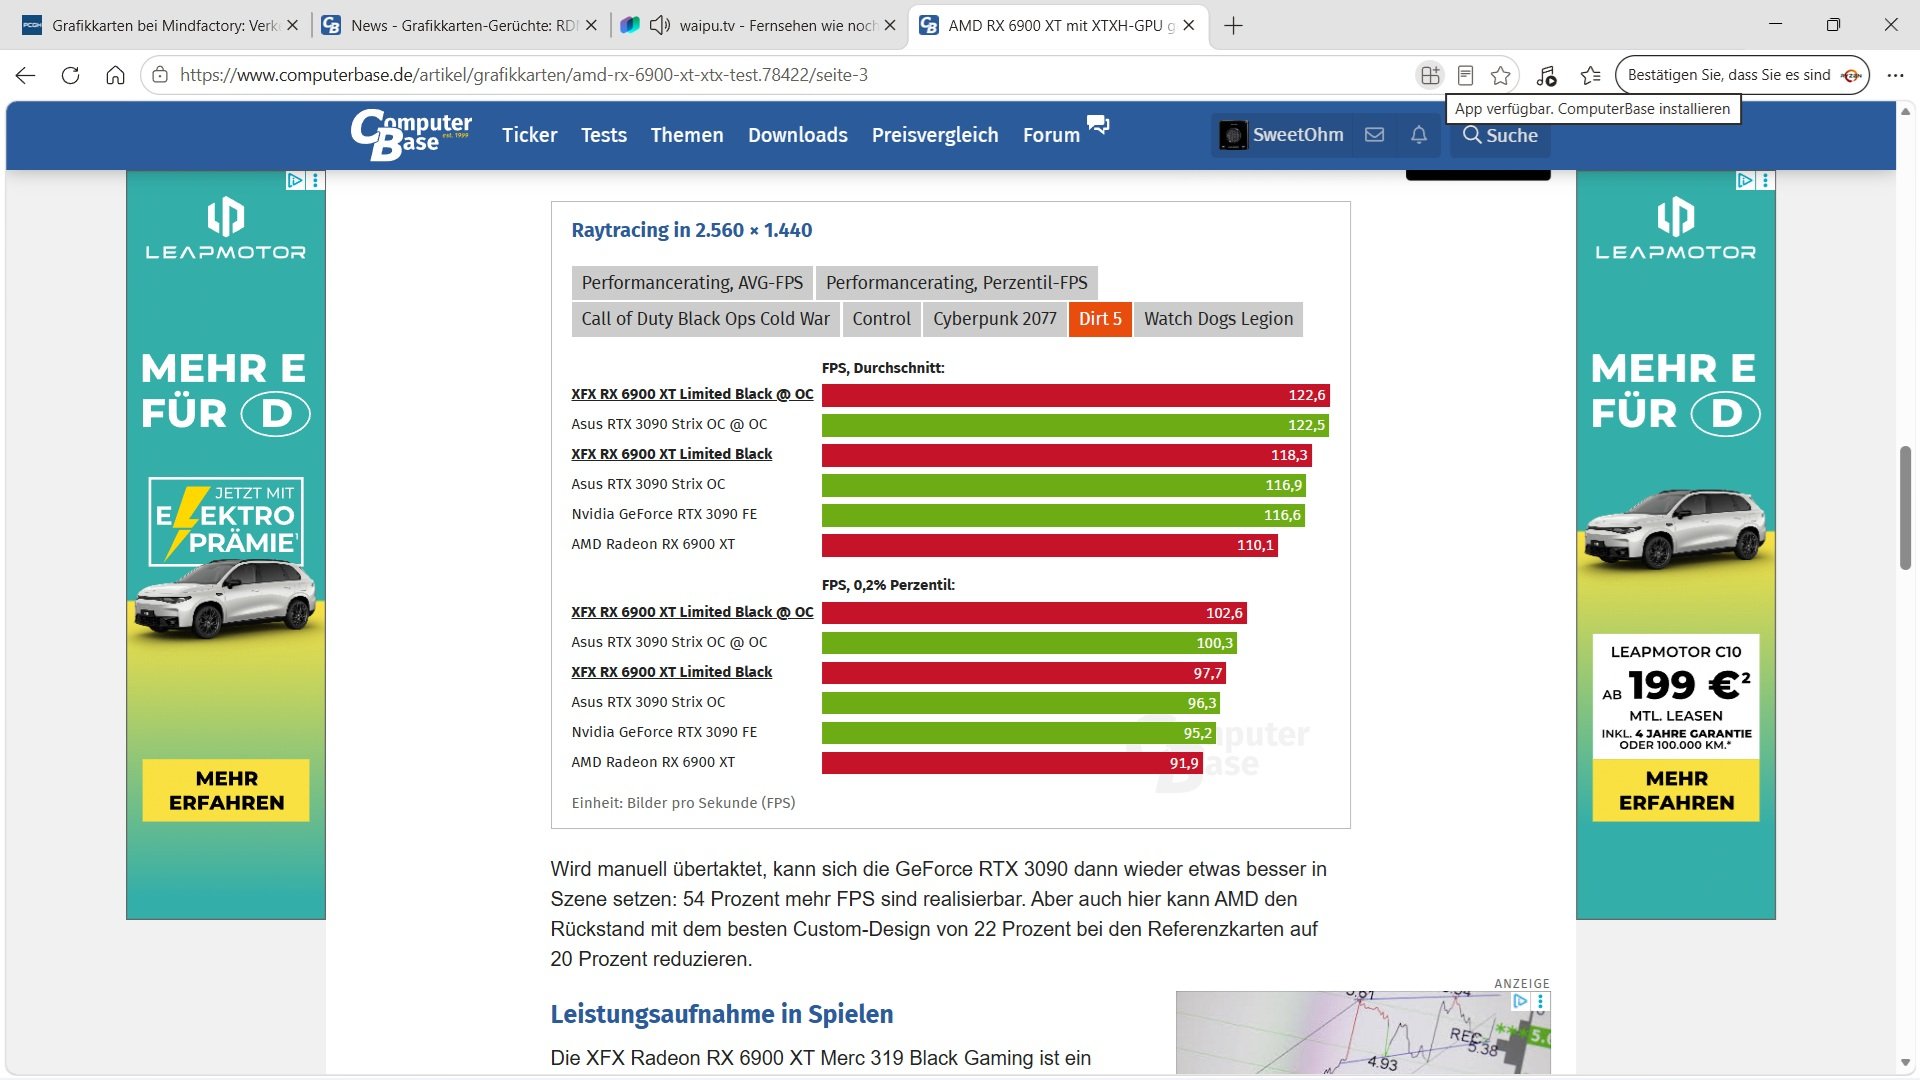Go back to the previous page
Image resolution: width=1920 pixels, height=1080 pixels.
coord(26,75)
